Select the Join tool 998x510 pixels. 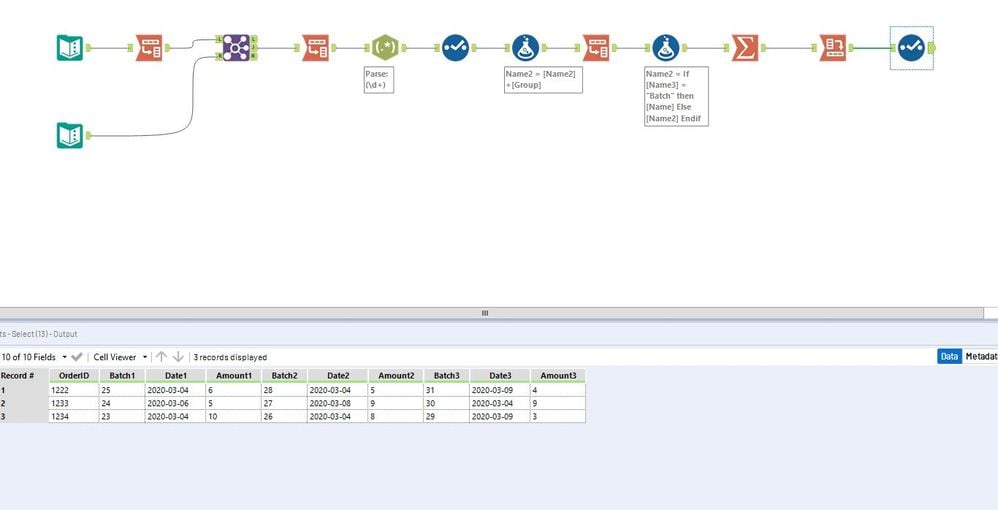[236, 48]
